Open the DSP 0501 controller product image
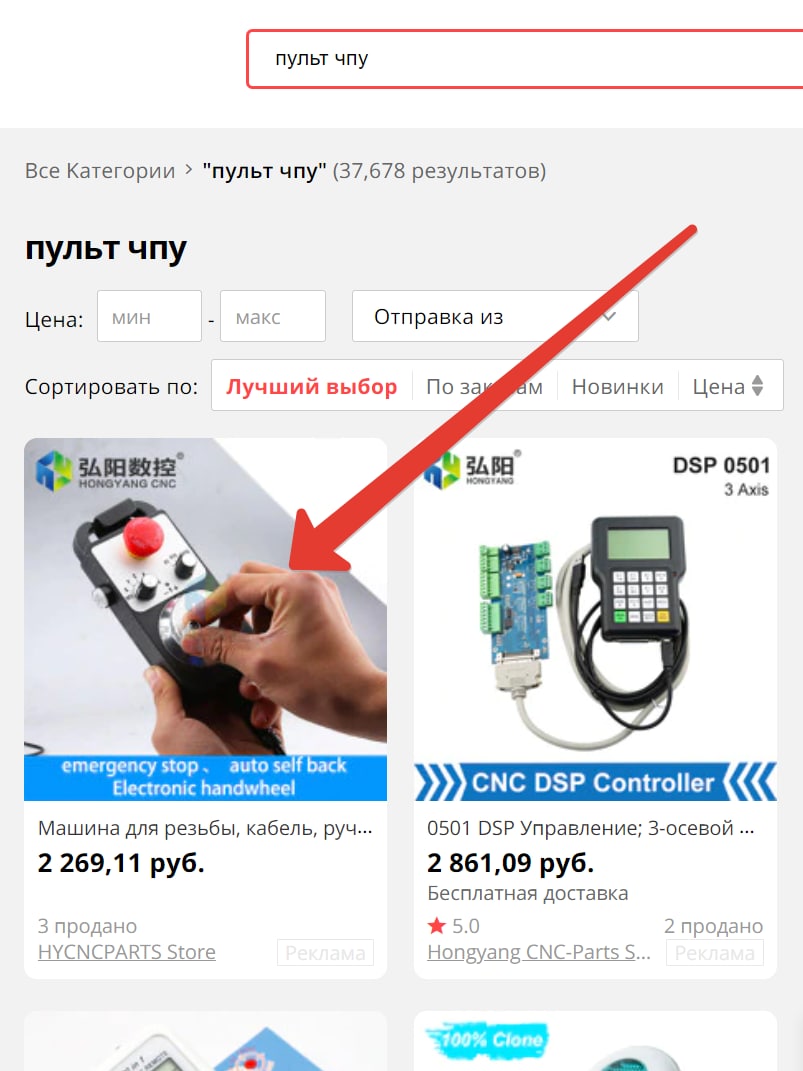Viewport: 803px width, 1071px height. [x=595, y=620]
